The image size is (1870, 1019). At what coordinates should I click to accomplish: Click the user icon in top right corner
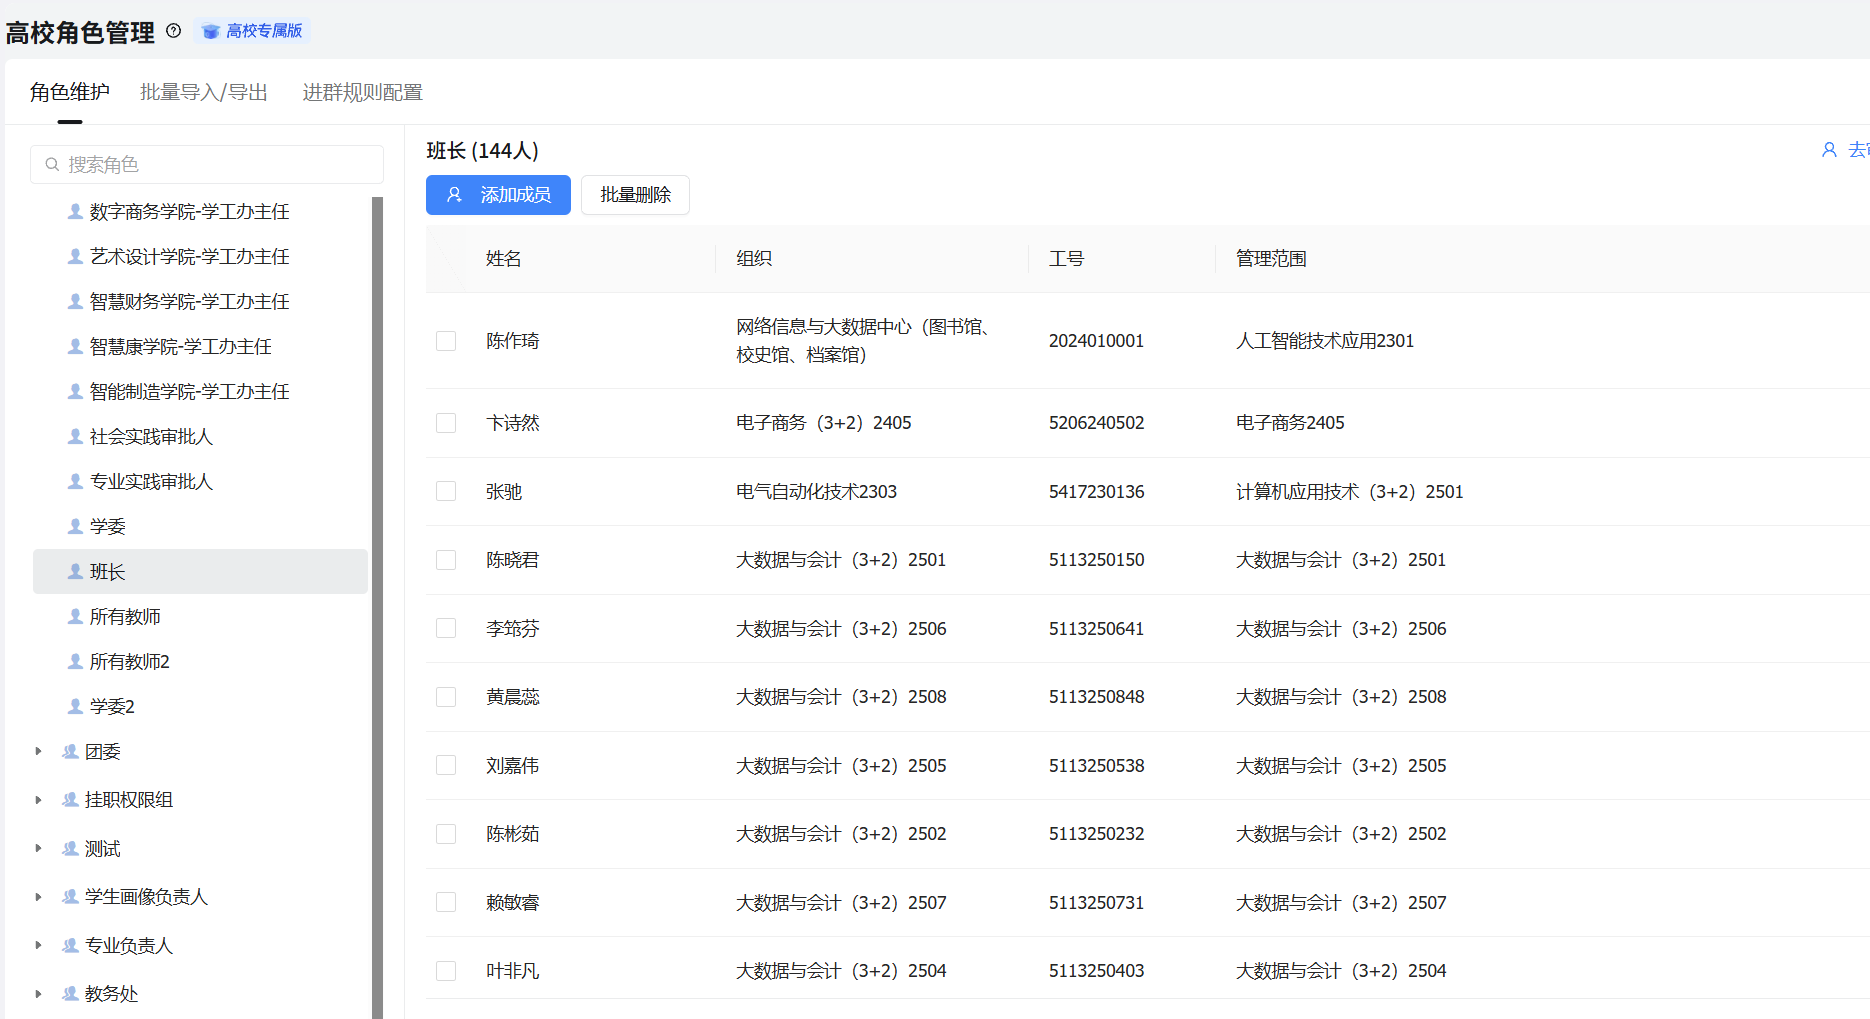(x=1829, y=150)
